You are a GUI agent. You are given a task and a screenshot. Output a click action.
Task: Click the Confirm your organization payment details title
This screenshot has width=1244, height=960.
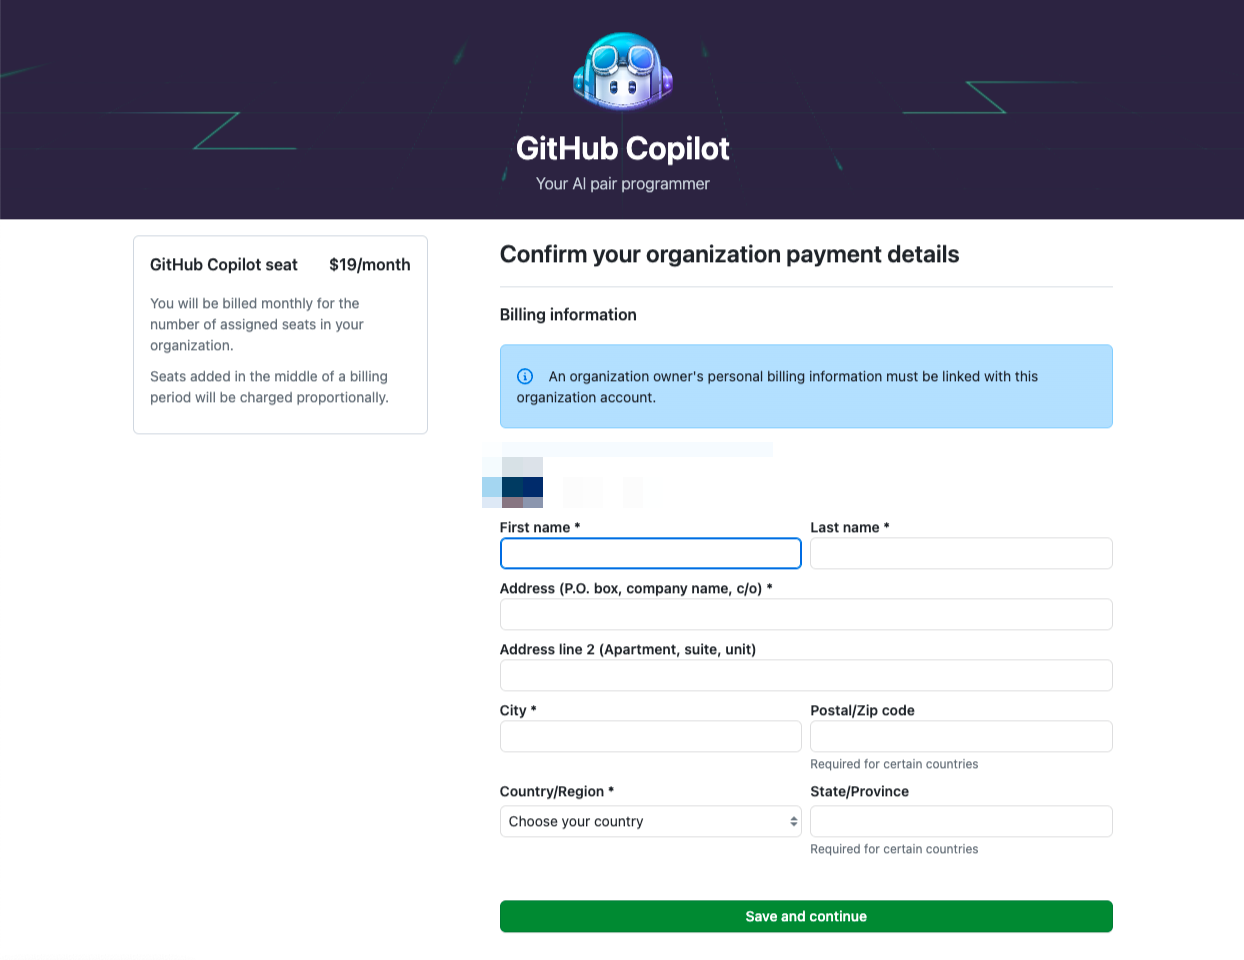coord(729,255)
